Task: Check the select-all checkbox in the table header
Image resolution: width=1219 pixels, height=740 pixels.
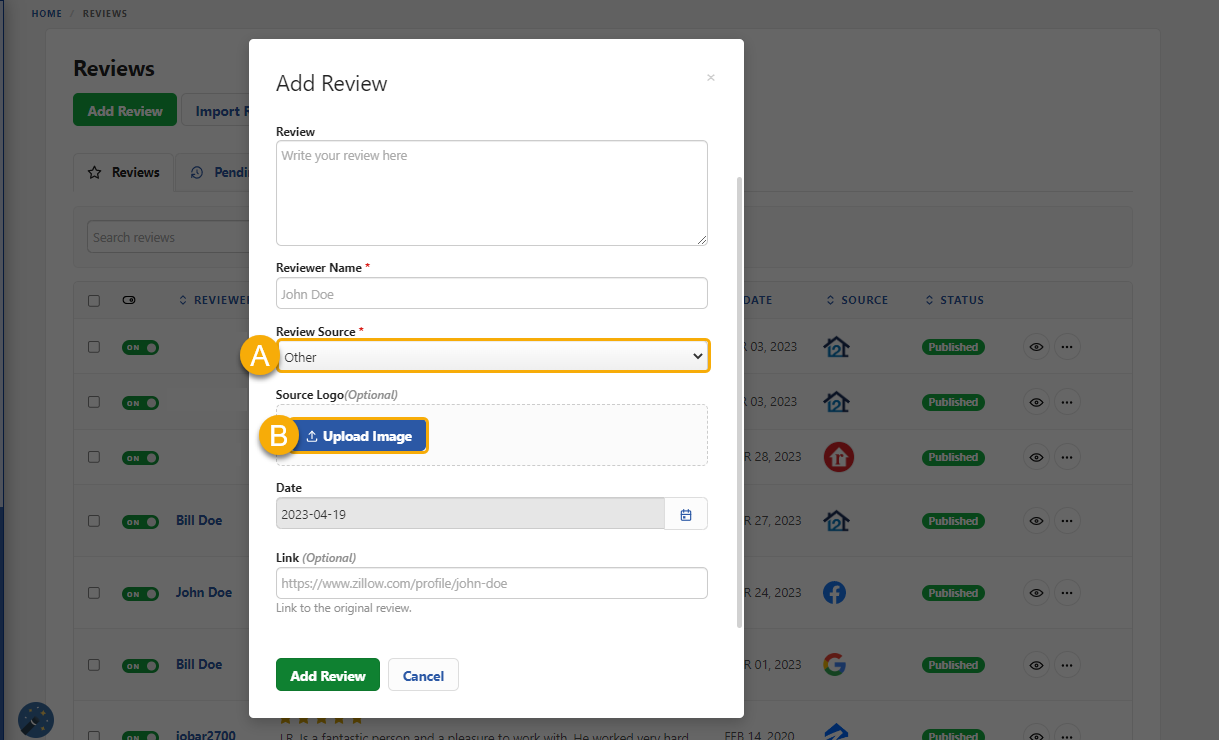Action: pos(94,299)
